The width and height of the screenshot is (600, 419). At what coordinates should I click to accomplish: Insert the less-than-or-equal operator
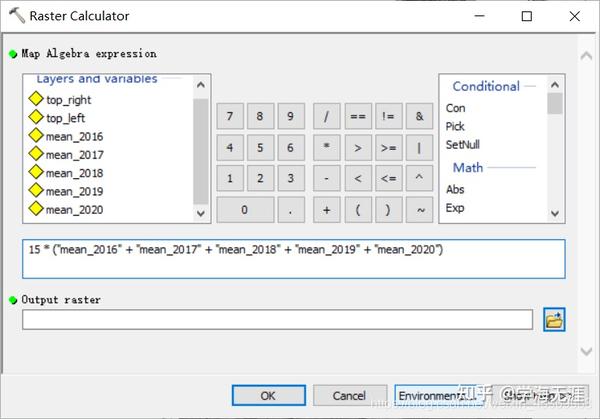[388, 178]
